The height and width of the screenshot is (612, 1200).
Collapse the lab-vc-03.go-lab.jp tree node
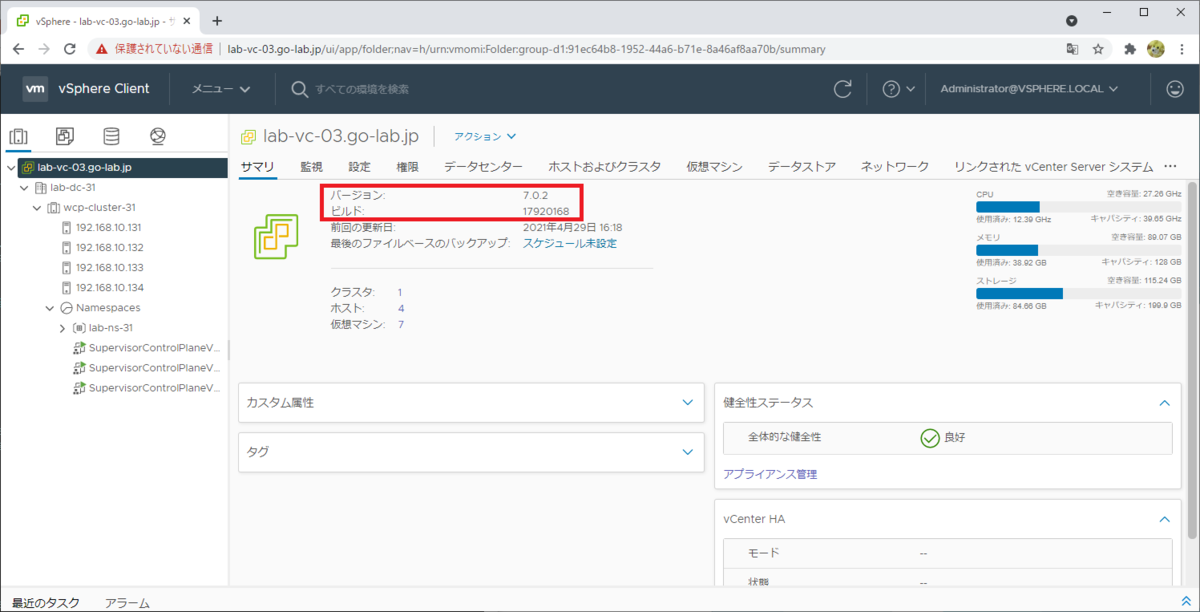coord(11,167)
